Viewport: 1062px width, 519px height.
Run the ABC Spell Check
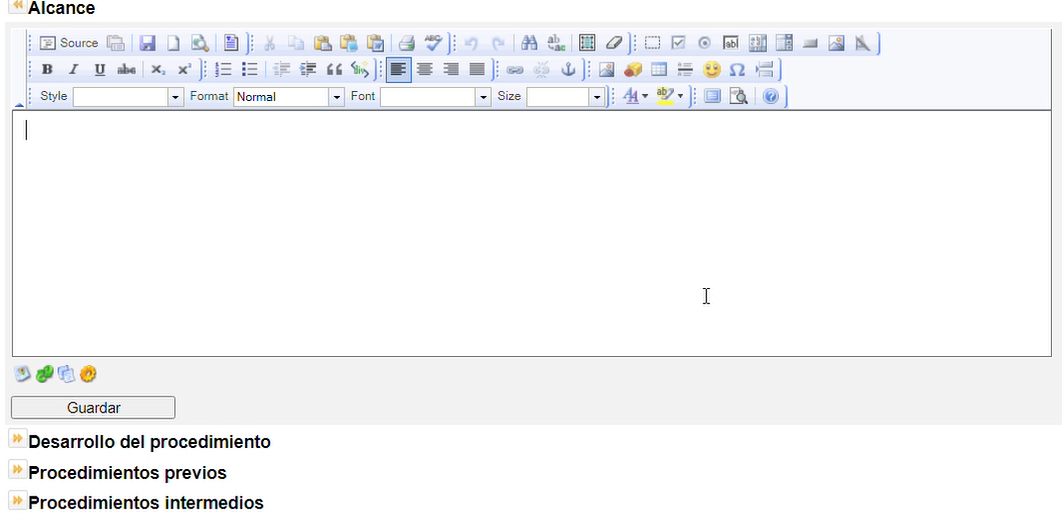[x=433, y=43]
